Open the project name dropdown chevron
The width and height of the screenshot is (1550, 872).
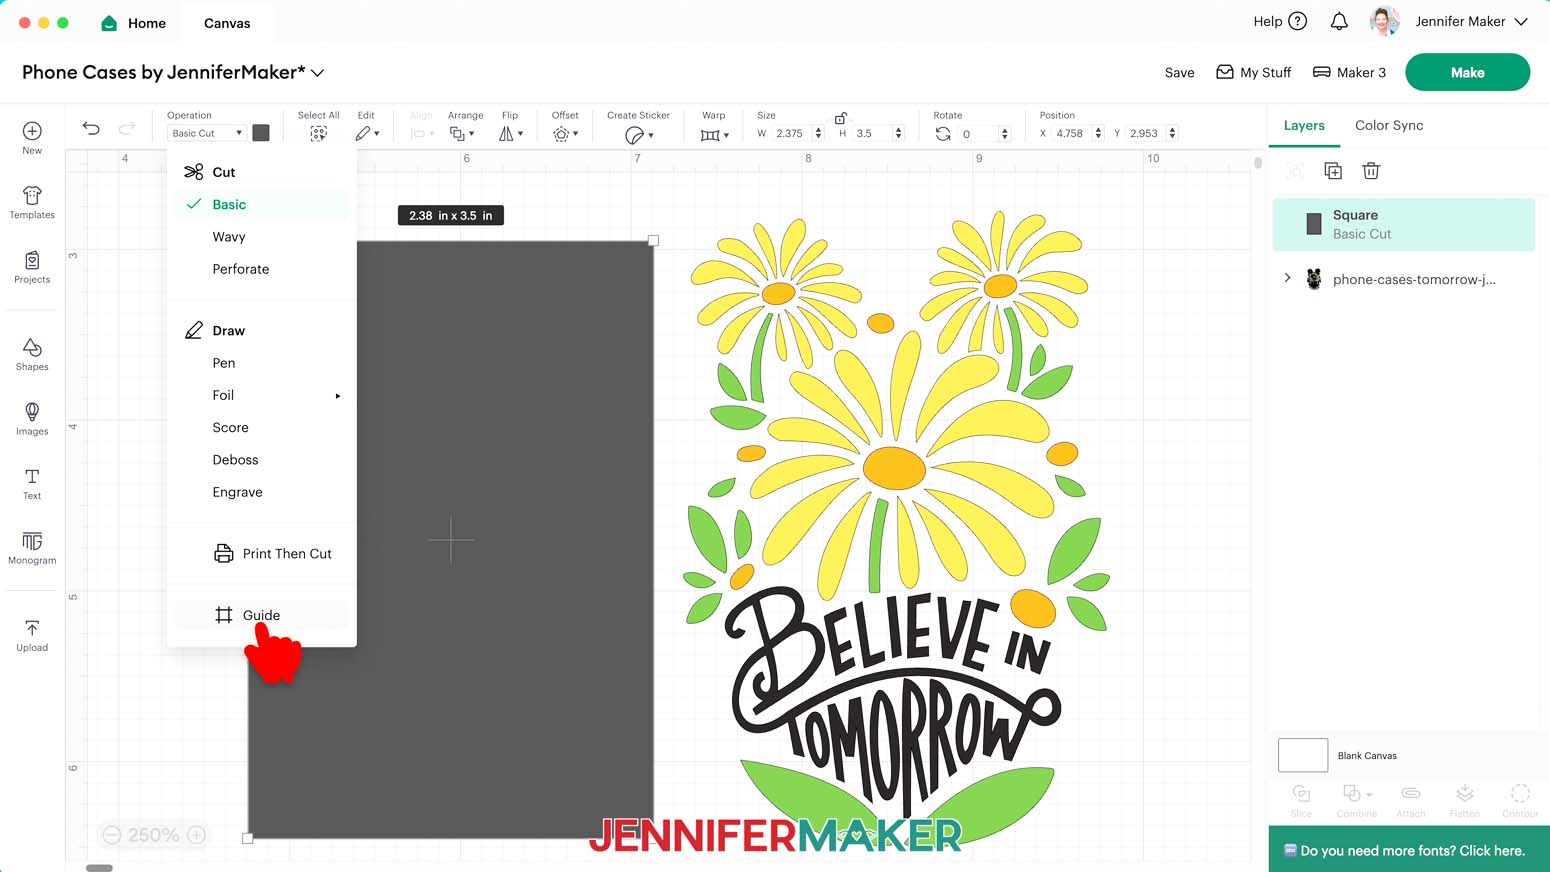pos(318,73)
